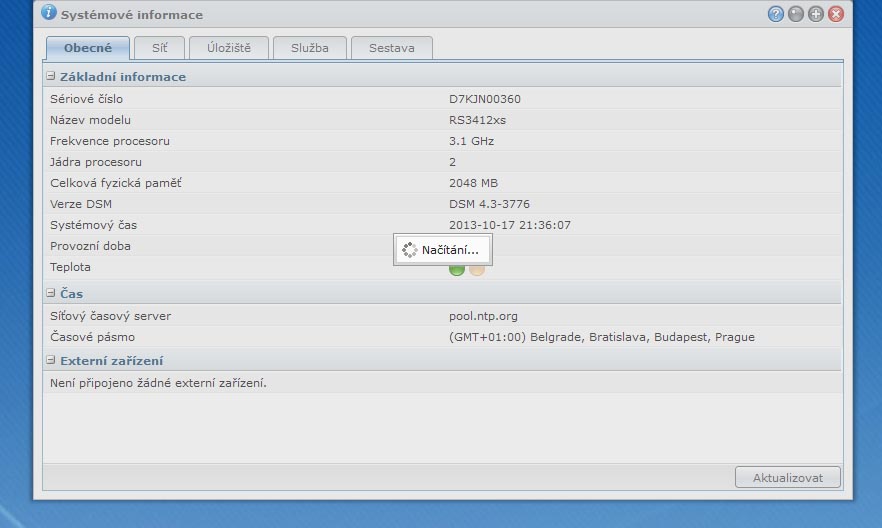Viewport: 882px width, 528px height.
Task: Maximize window with the plus icon
Action: [x=816, y=14]
